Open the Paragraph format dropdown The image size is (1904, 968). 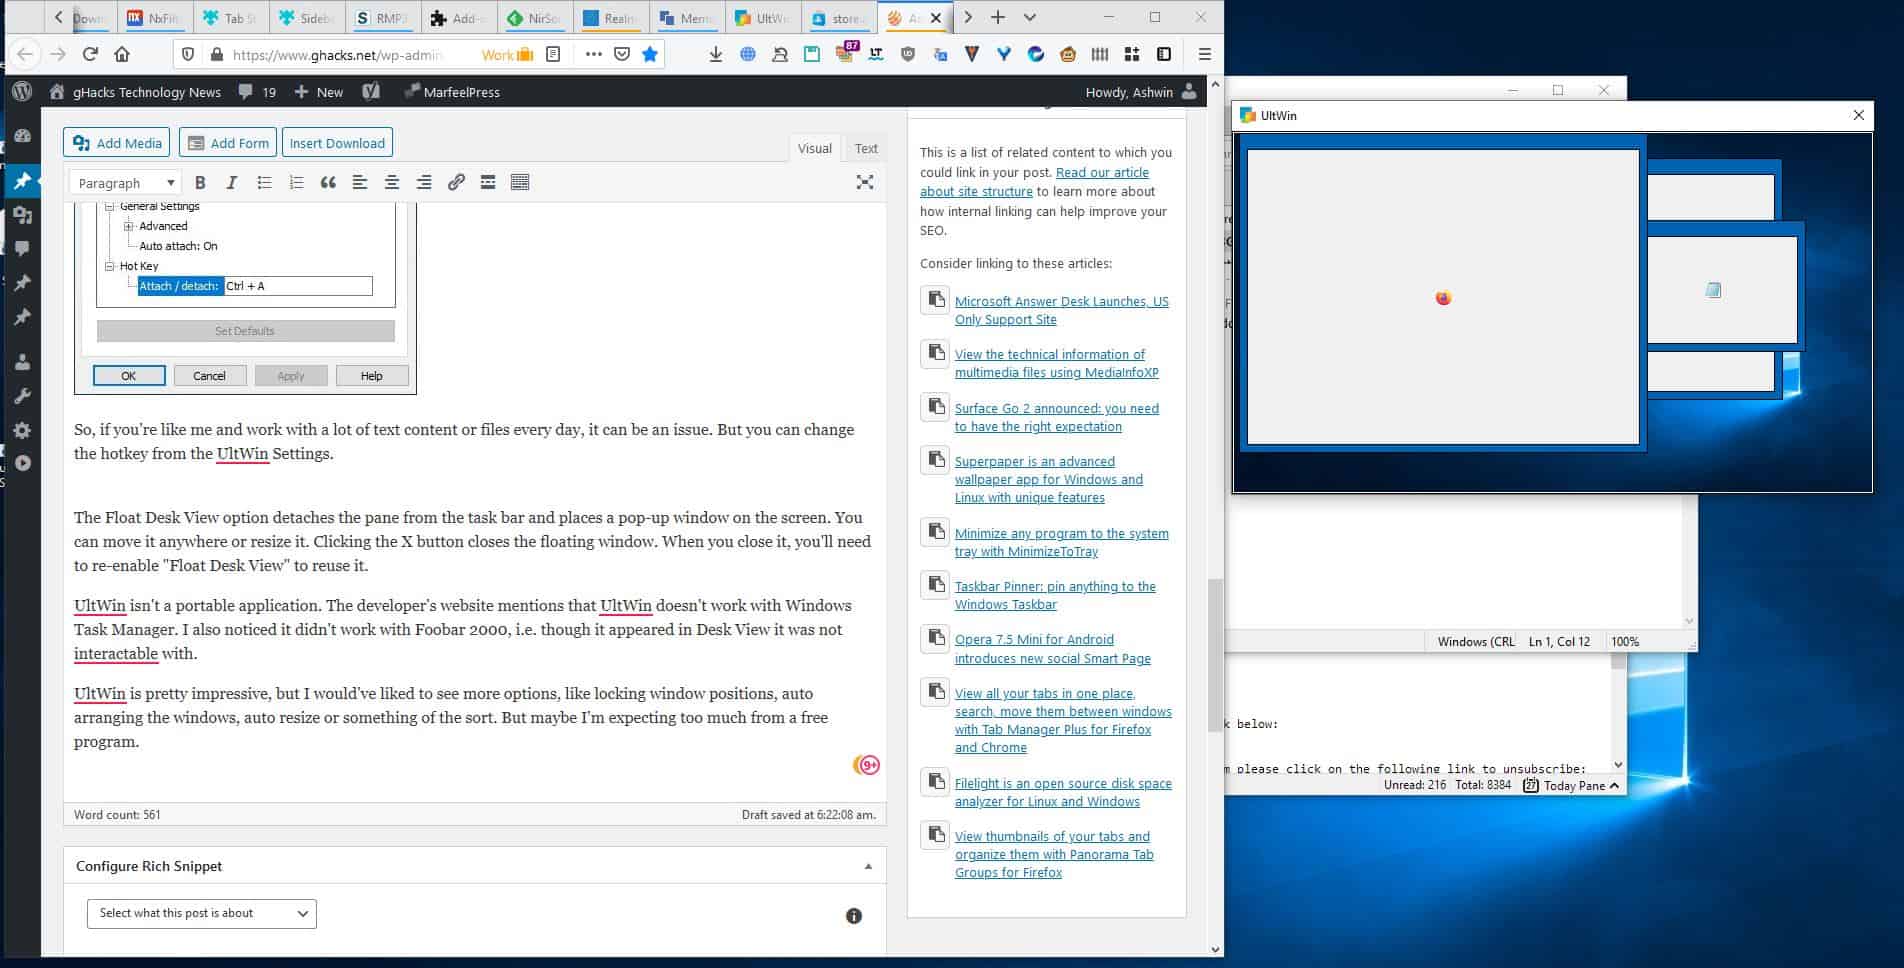(x=125, y=183)
